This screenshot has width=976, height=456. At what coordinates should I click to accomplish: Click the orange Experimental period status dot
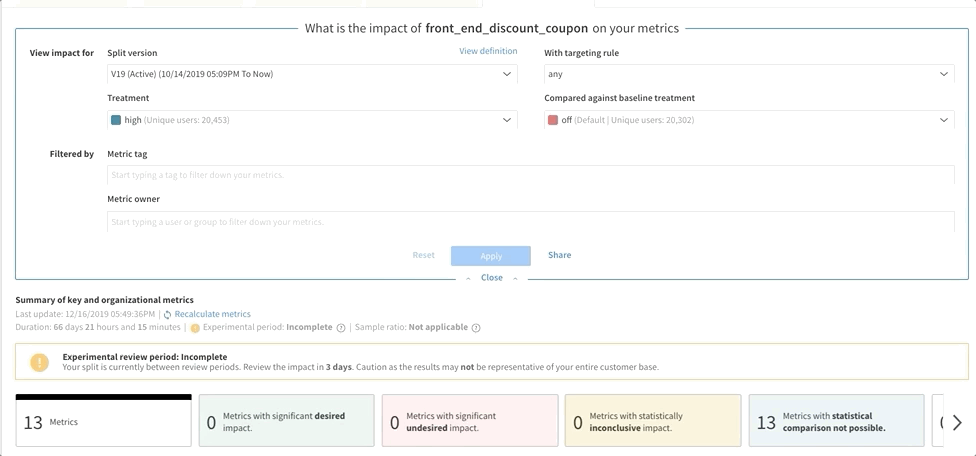click(x=195, y=328)
